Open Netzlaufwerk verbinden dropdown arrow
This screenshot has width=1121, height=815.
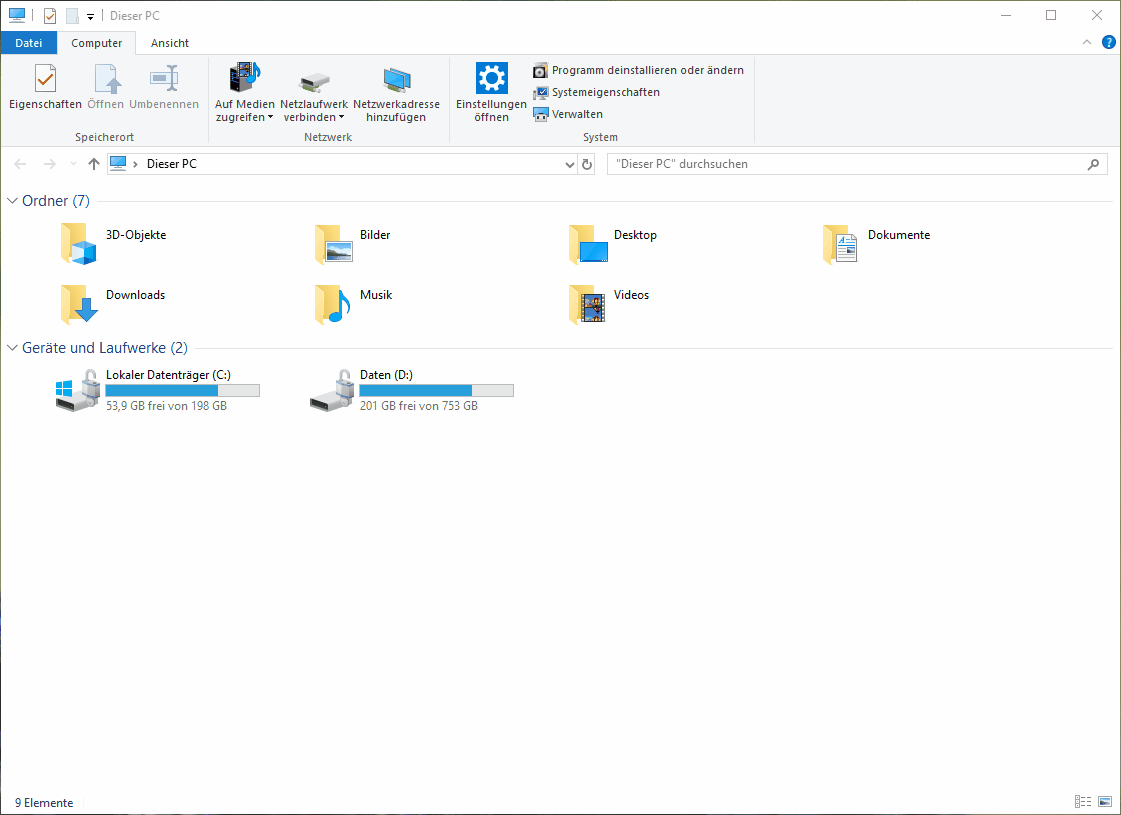341,118
